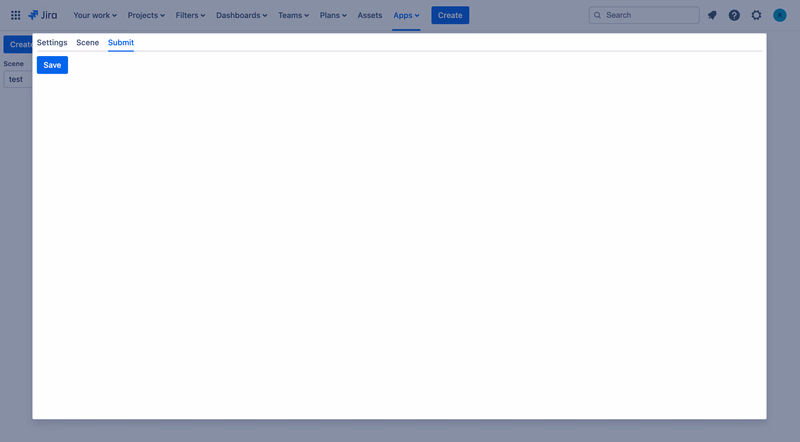Expand the Plans dropdown menu
This screenshot has width=800, height=442.
click(333, 15)
